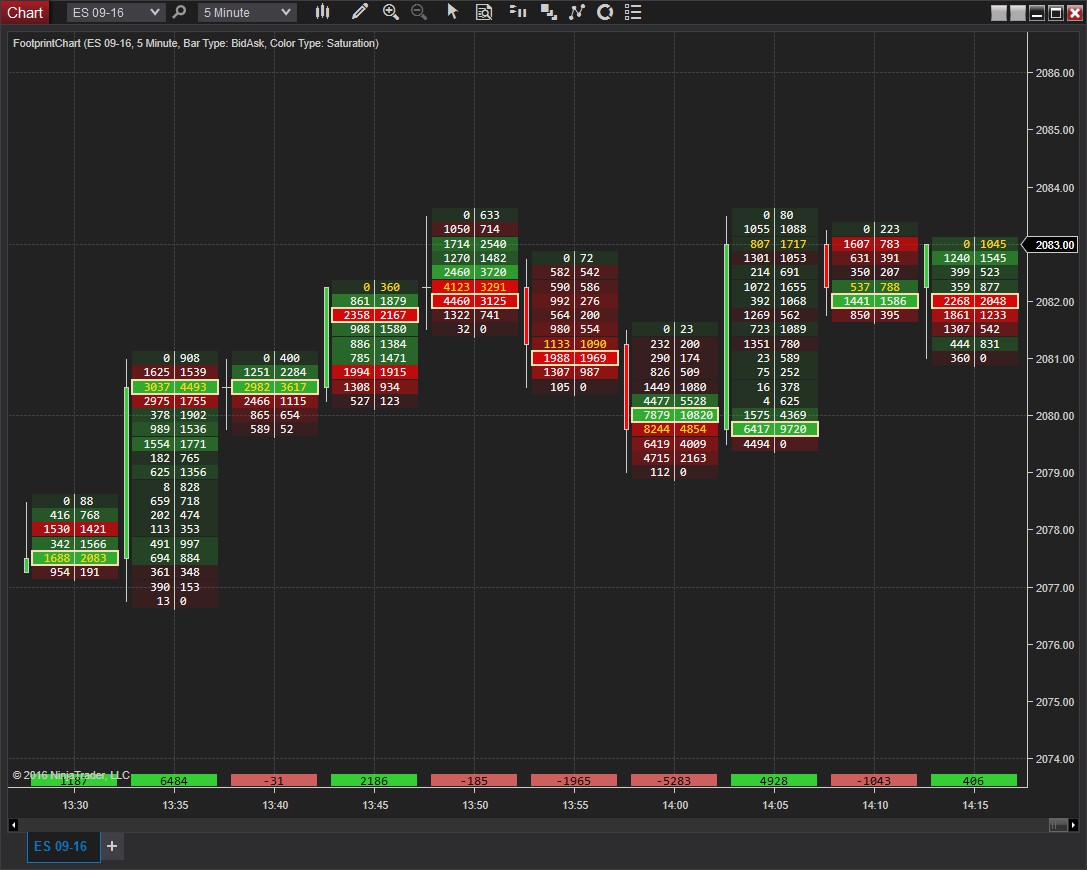Click the 2080.00 price axis label
The width and height of the screenshot is (1087, 870).
coord(1054,416)
